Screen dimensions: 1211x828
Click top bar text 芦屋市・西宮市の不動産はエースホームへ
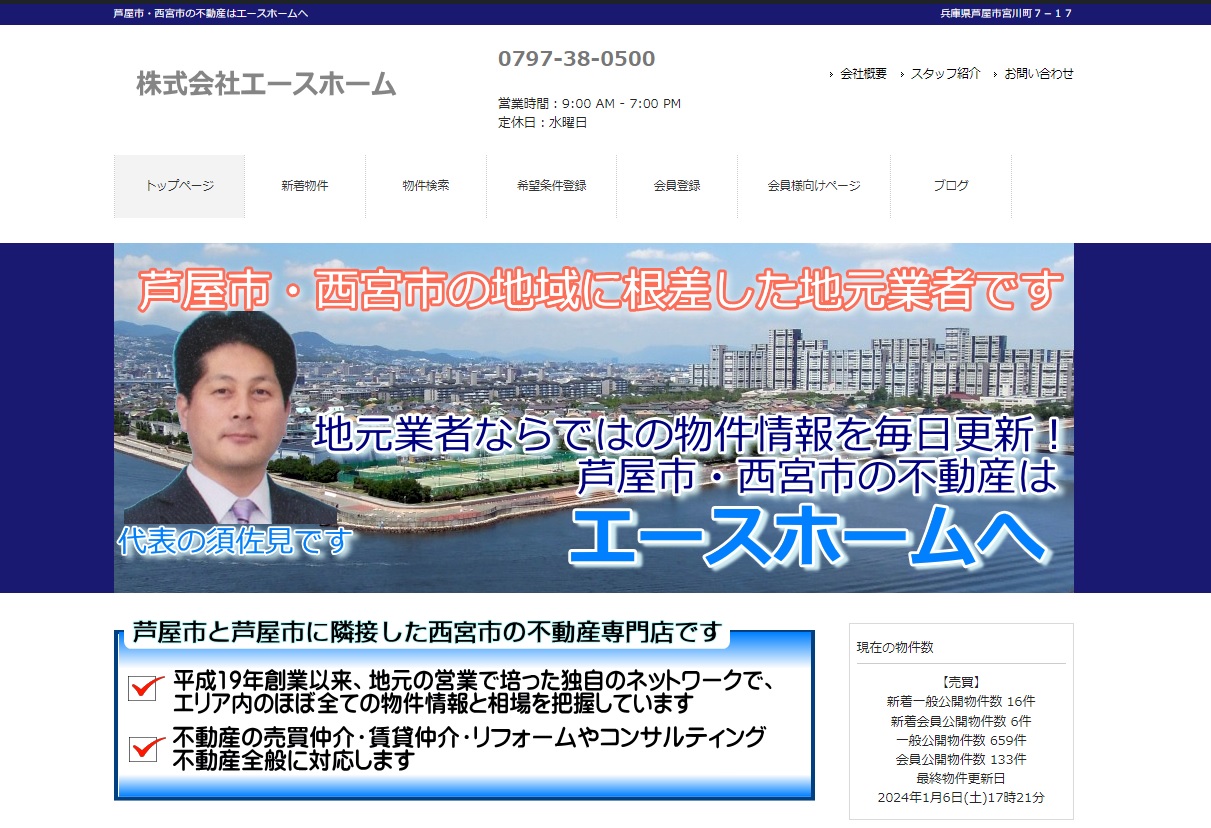click(x=211, y=13)
